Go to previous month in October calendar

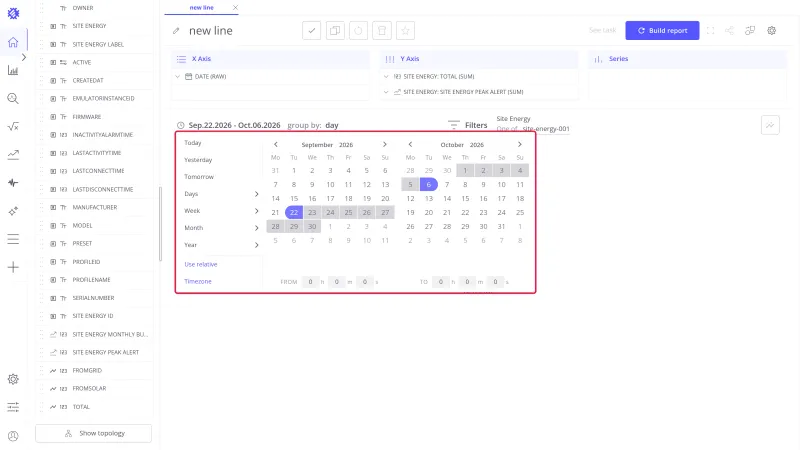(x=410, y=144)
